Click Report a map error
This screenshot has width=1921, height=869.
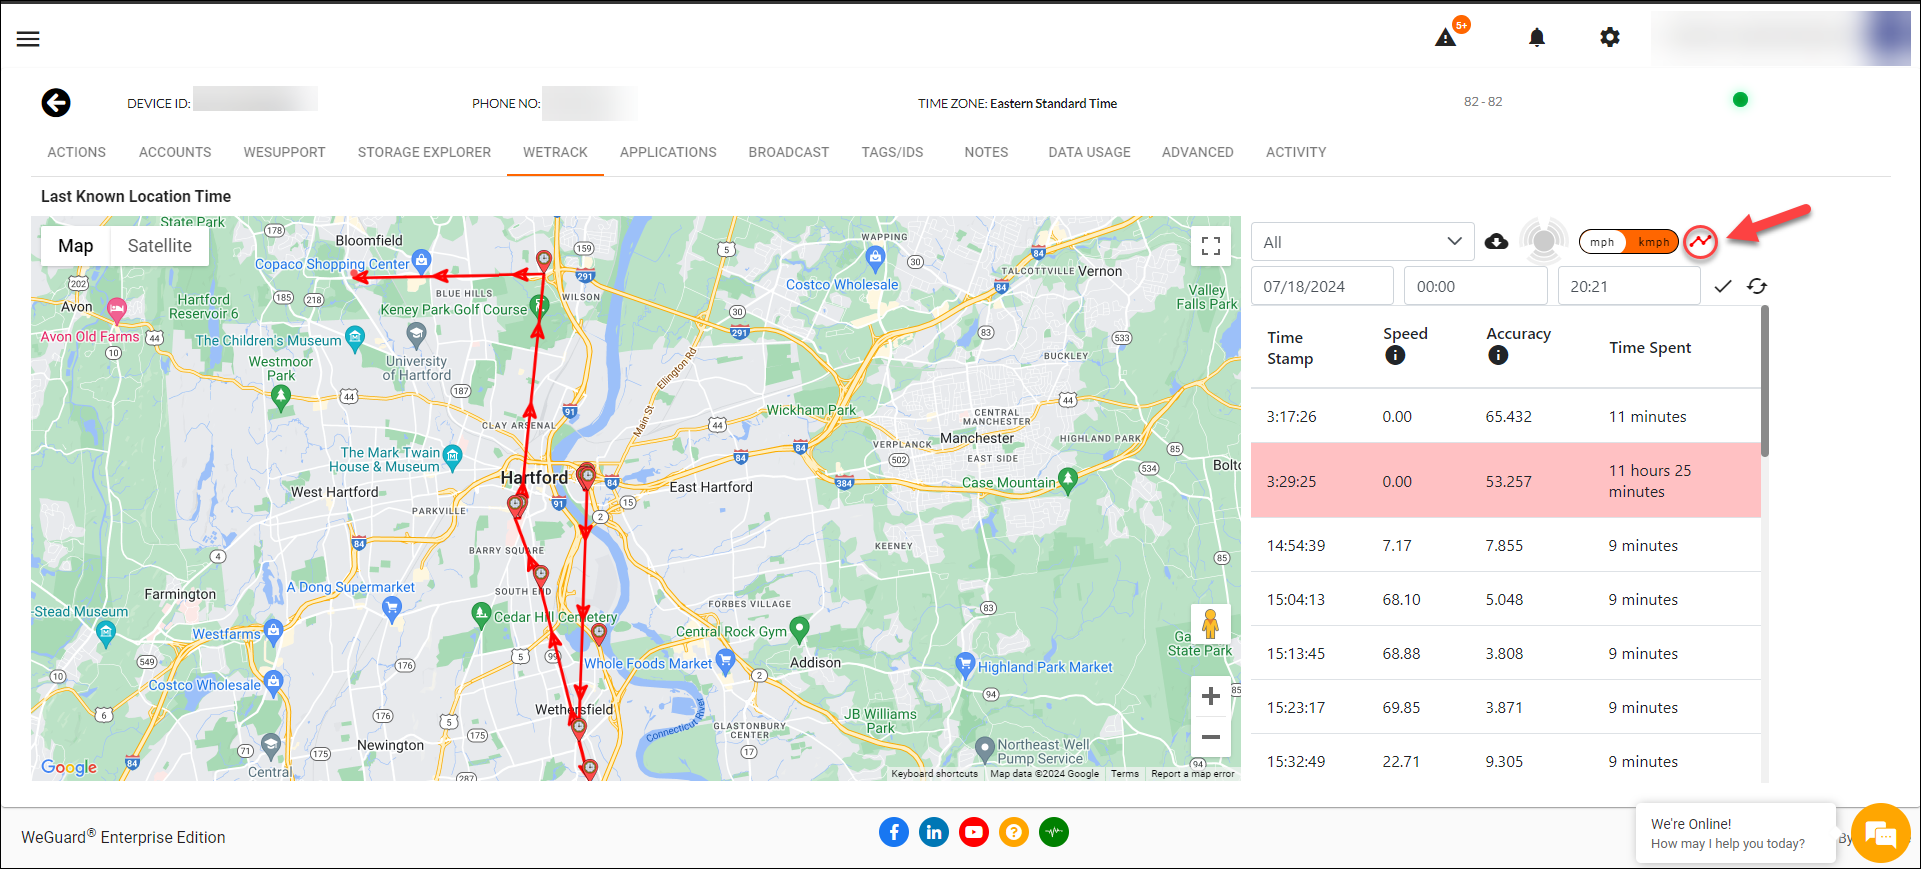1193,774
